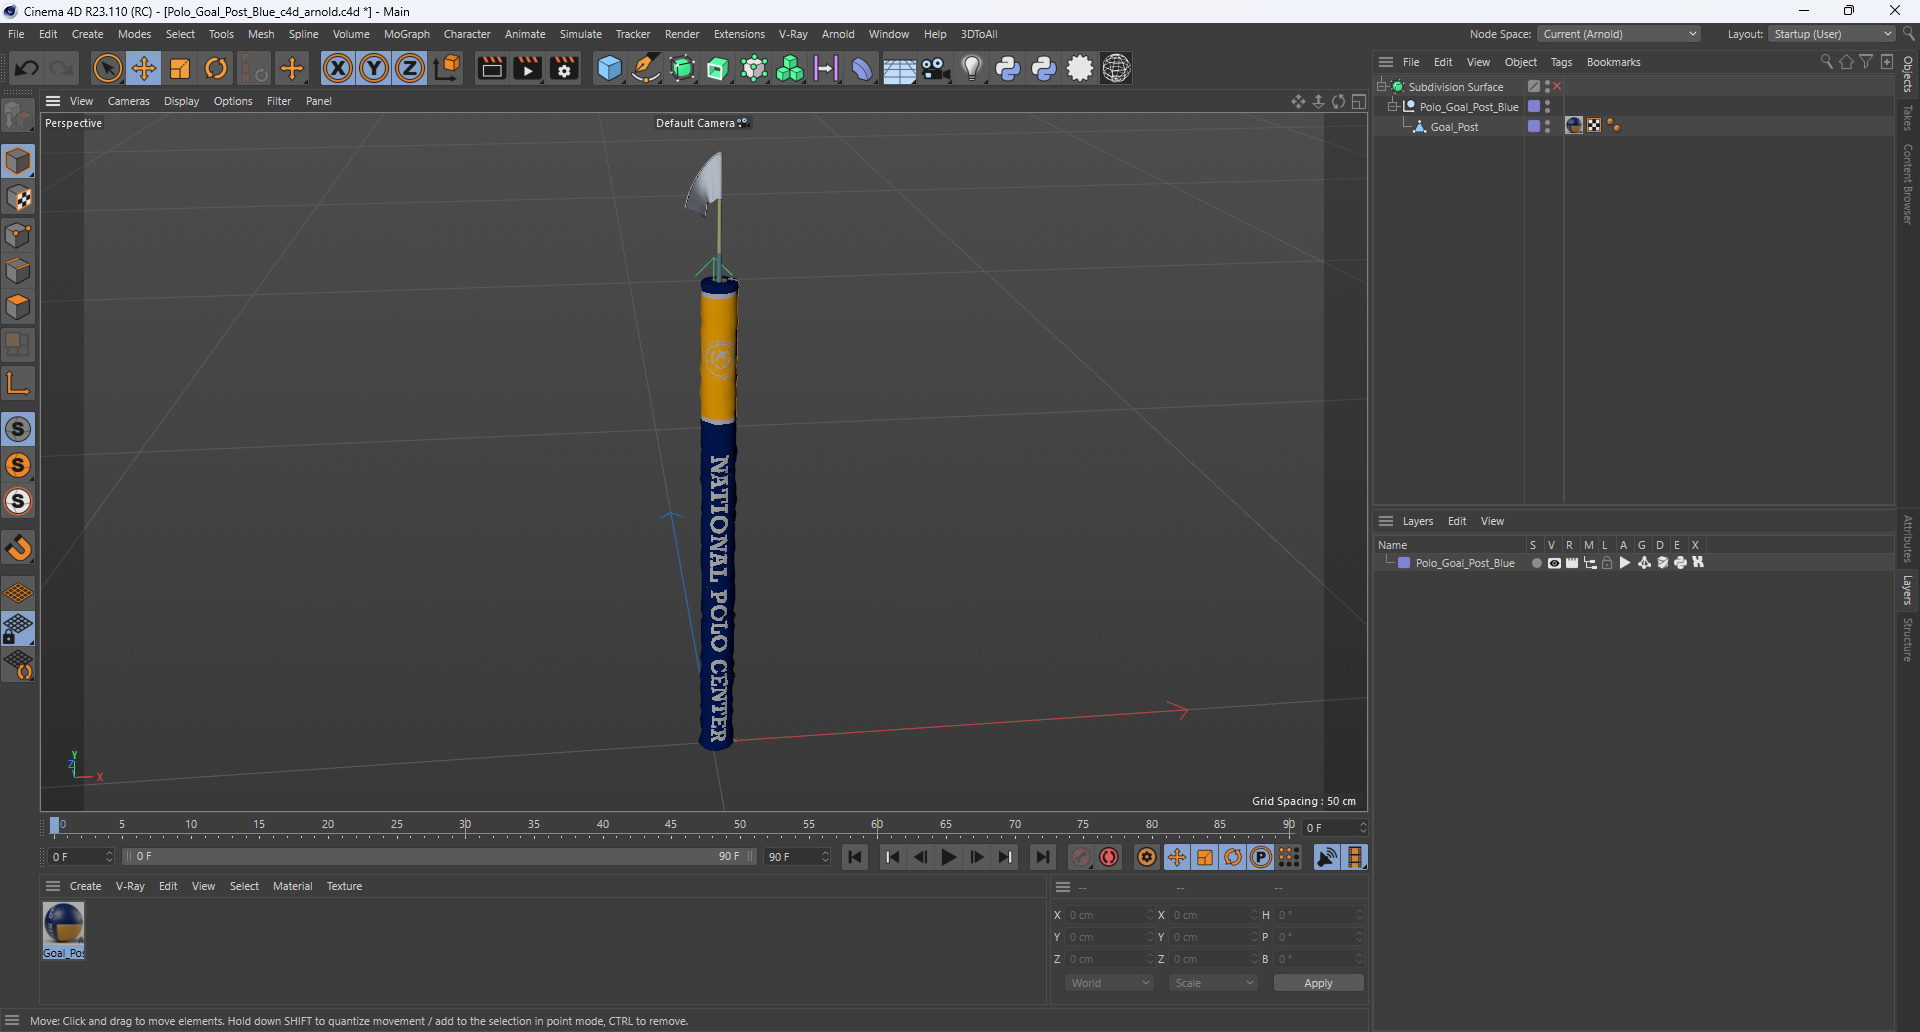Click the Locked Workplane icon
1920x1032 pixels.
coord(18,628)
